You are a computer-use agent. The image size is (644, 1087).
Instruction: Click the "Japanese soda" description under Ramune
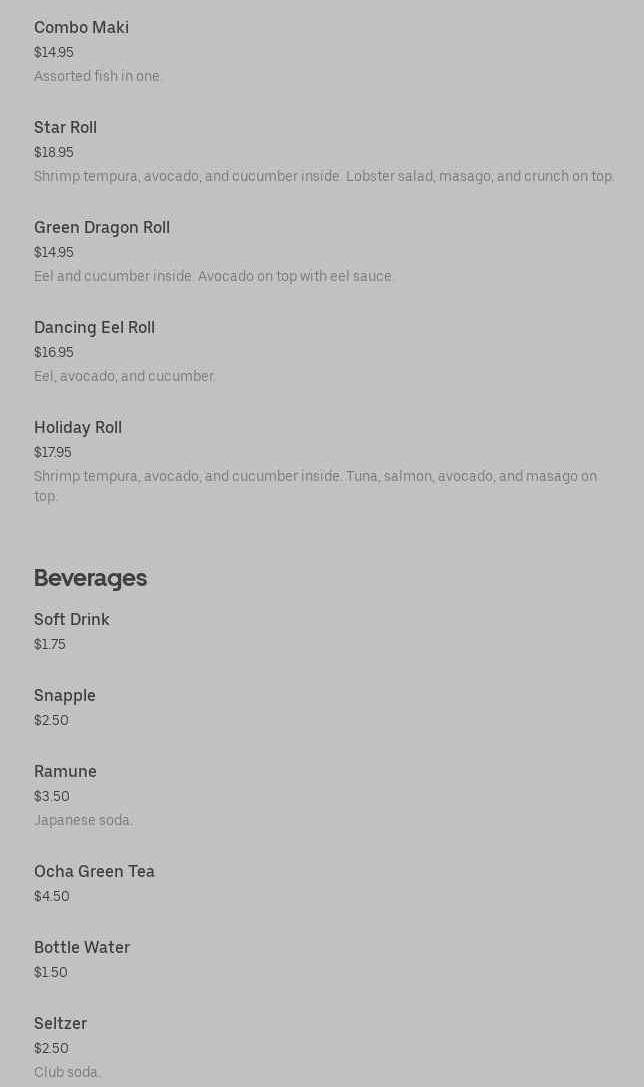[x=83, y=821]
